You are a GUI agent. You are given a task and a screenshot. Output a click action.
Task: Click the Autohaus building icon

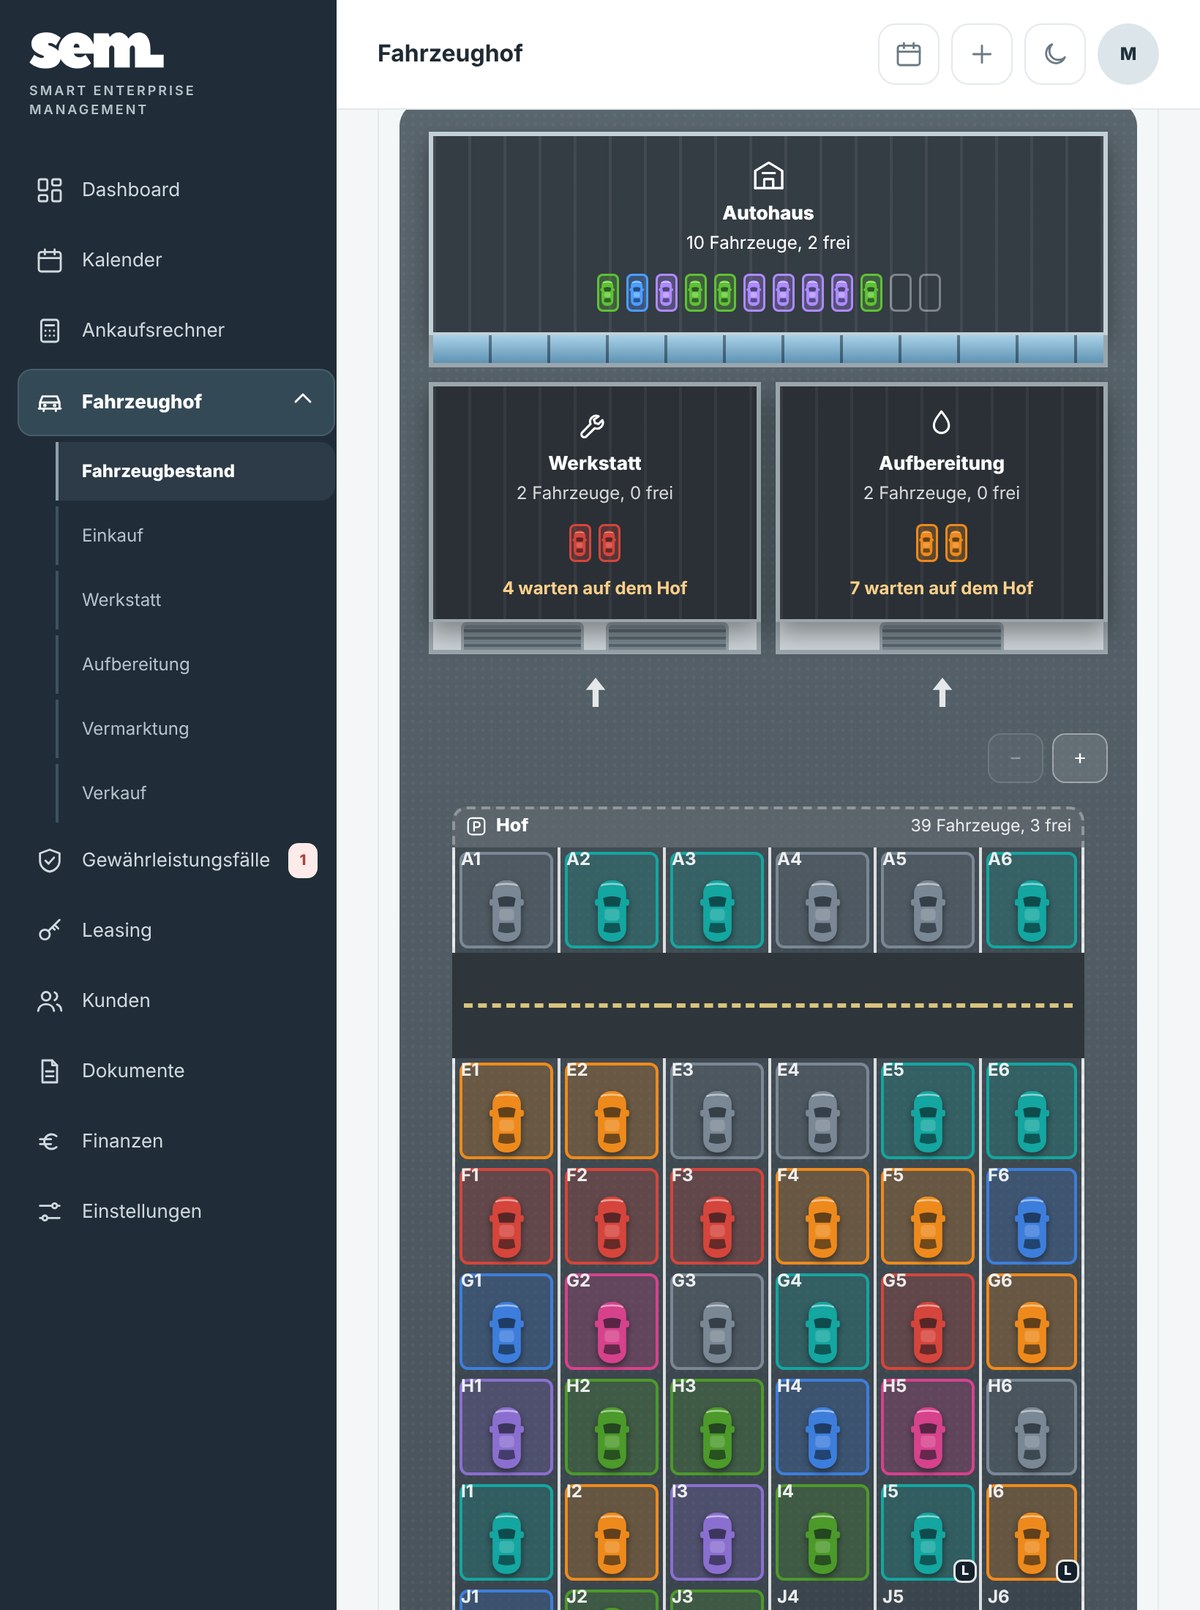768,176
